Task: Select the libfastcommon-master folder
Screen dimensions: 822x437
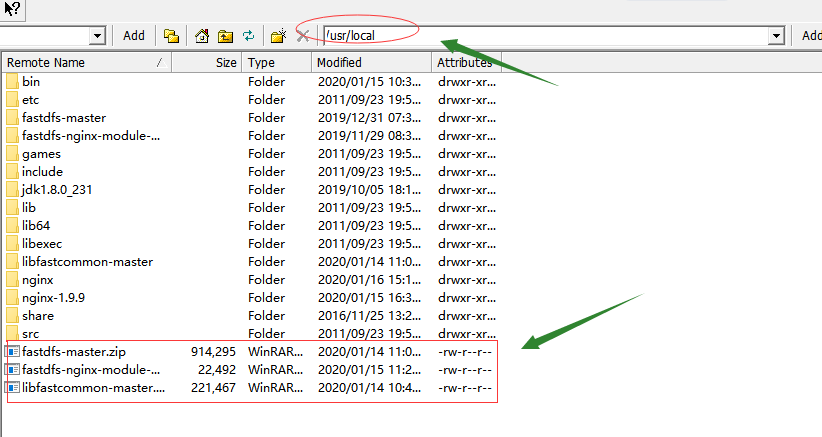Action: point(88,261)
